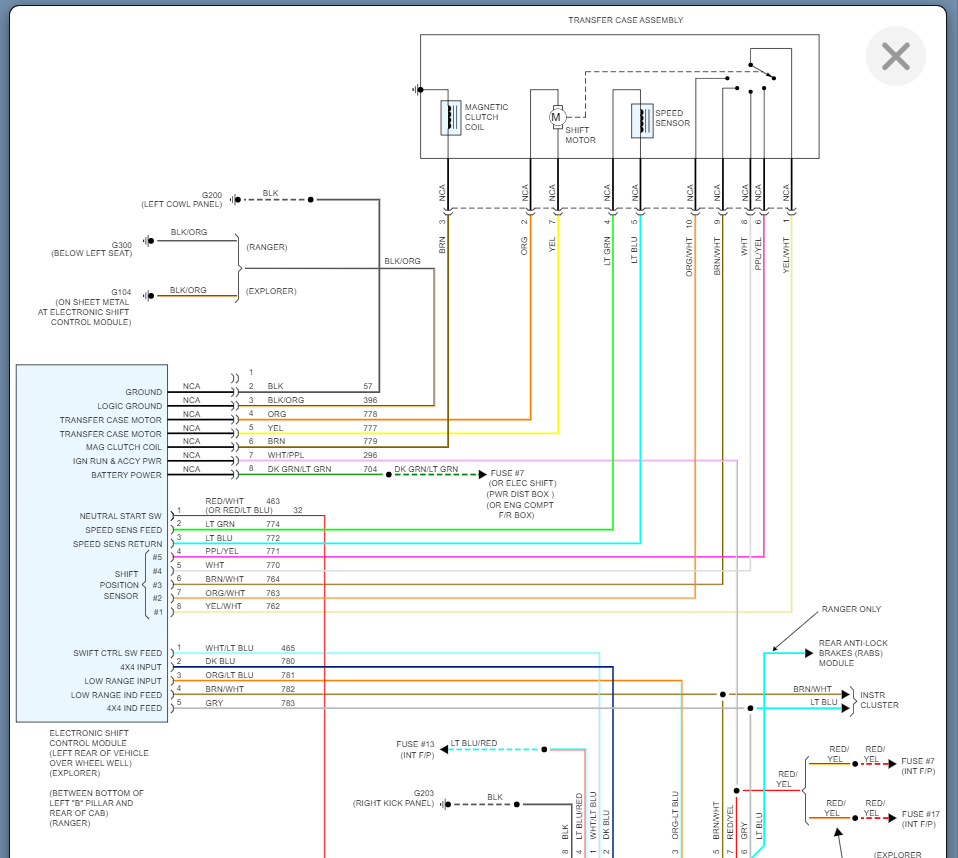Click the FUSE #17 (INT F/P) label
The width and height of the screenshot is (958, 858).
point(920,819)
